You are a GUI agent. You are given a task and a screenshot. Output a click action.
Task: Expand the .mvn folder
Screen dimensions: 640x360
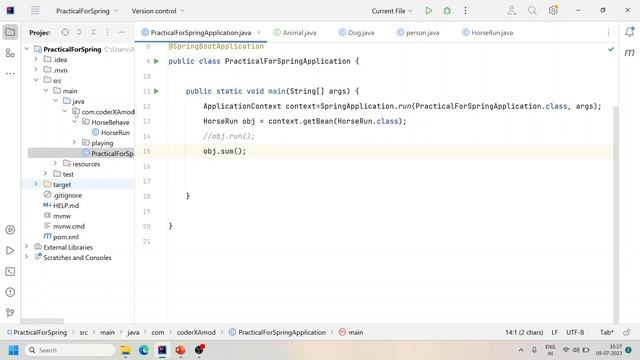36,70
